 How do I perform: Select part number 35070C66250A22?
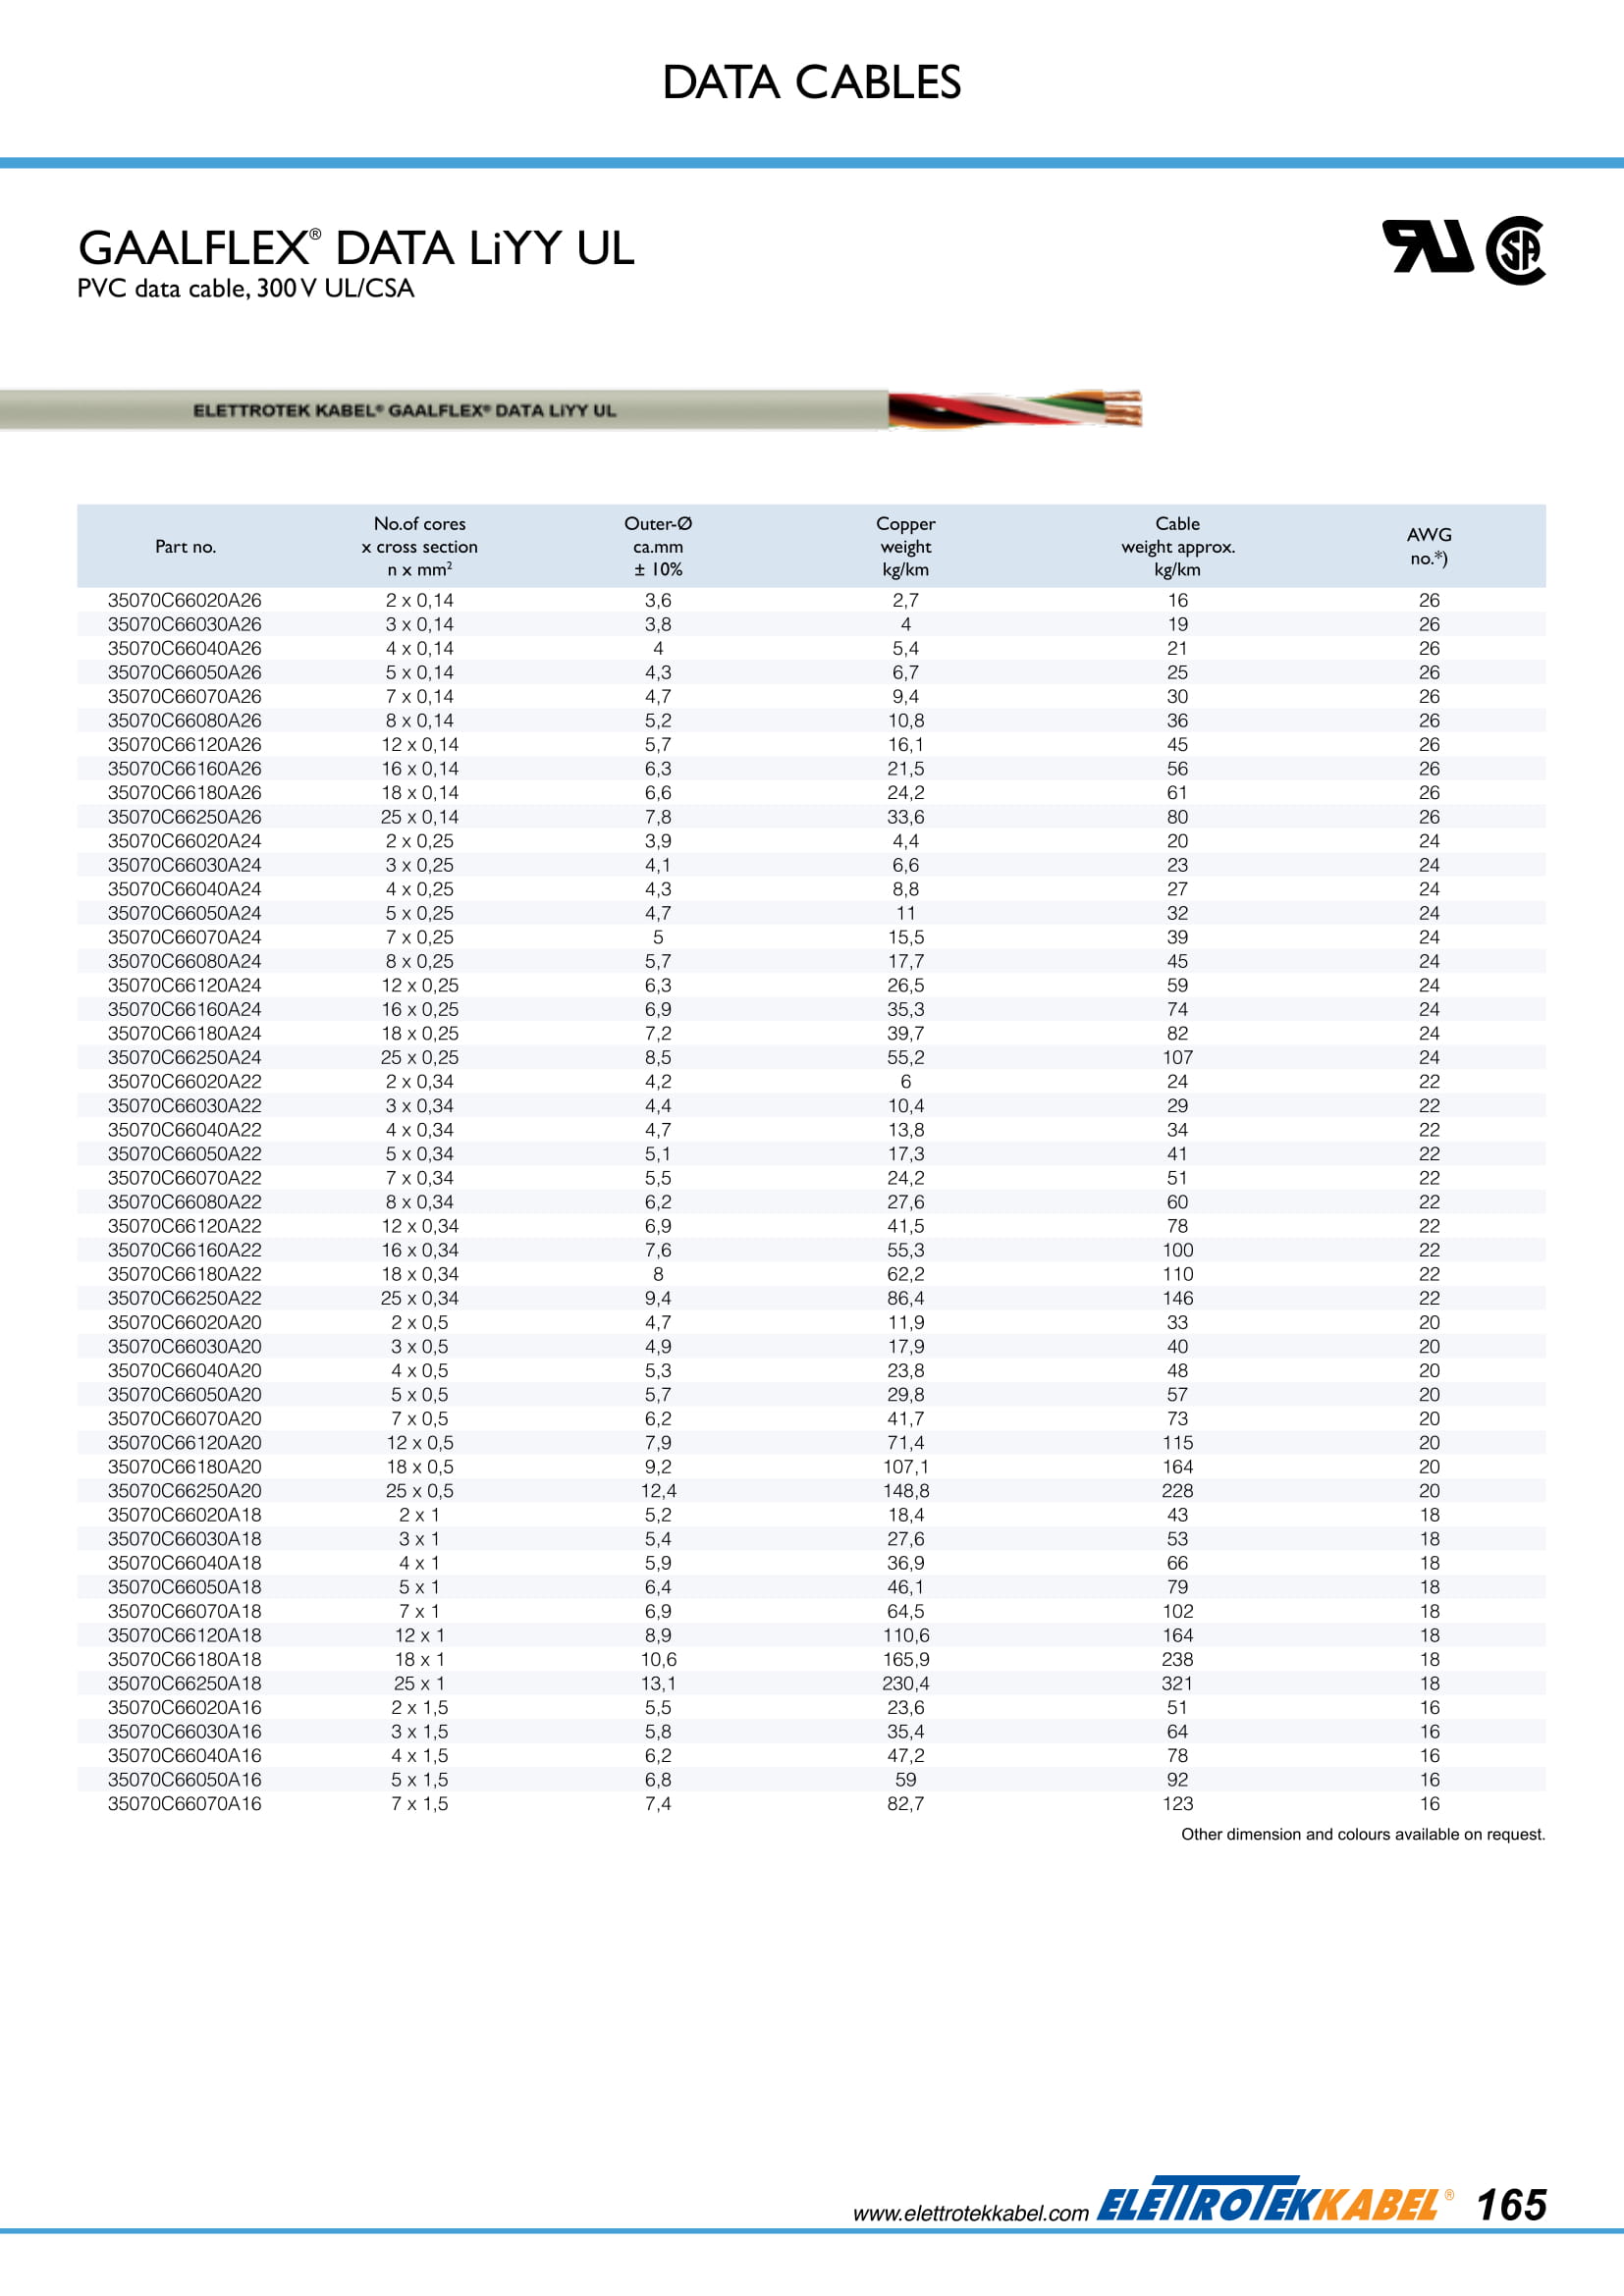tap(185, 1298)
